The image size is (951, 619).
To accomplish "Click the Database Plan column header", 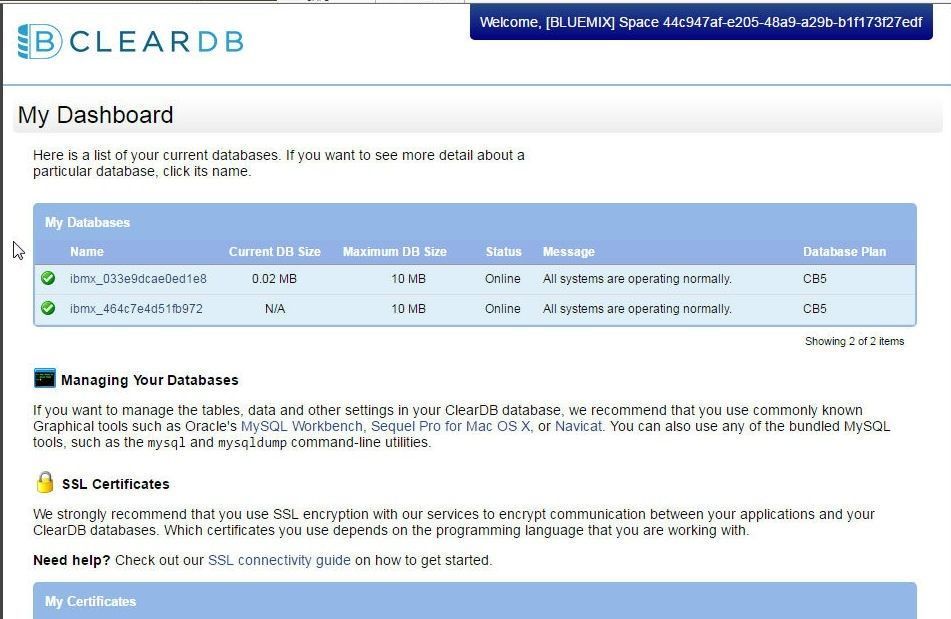I will point(844,252).
